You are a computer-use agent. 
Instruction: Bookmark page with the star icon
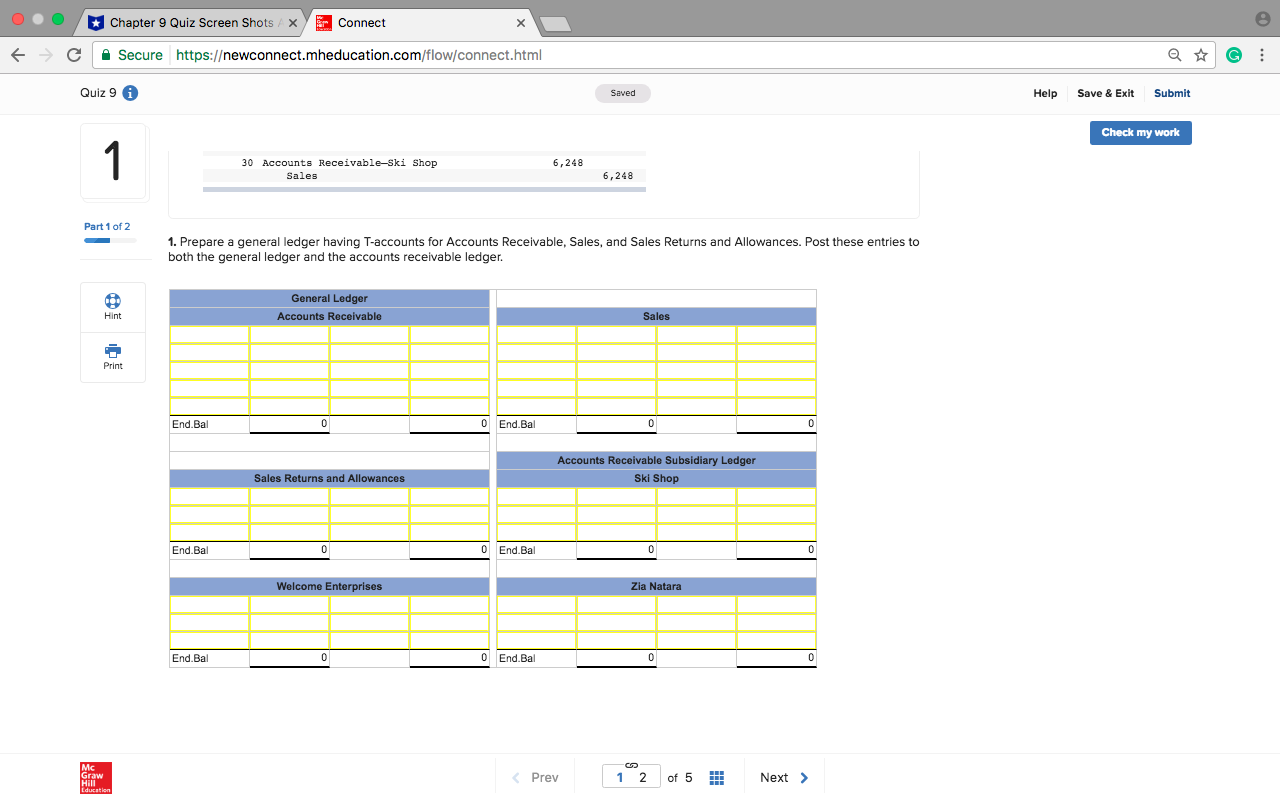(1200, 55)
